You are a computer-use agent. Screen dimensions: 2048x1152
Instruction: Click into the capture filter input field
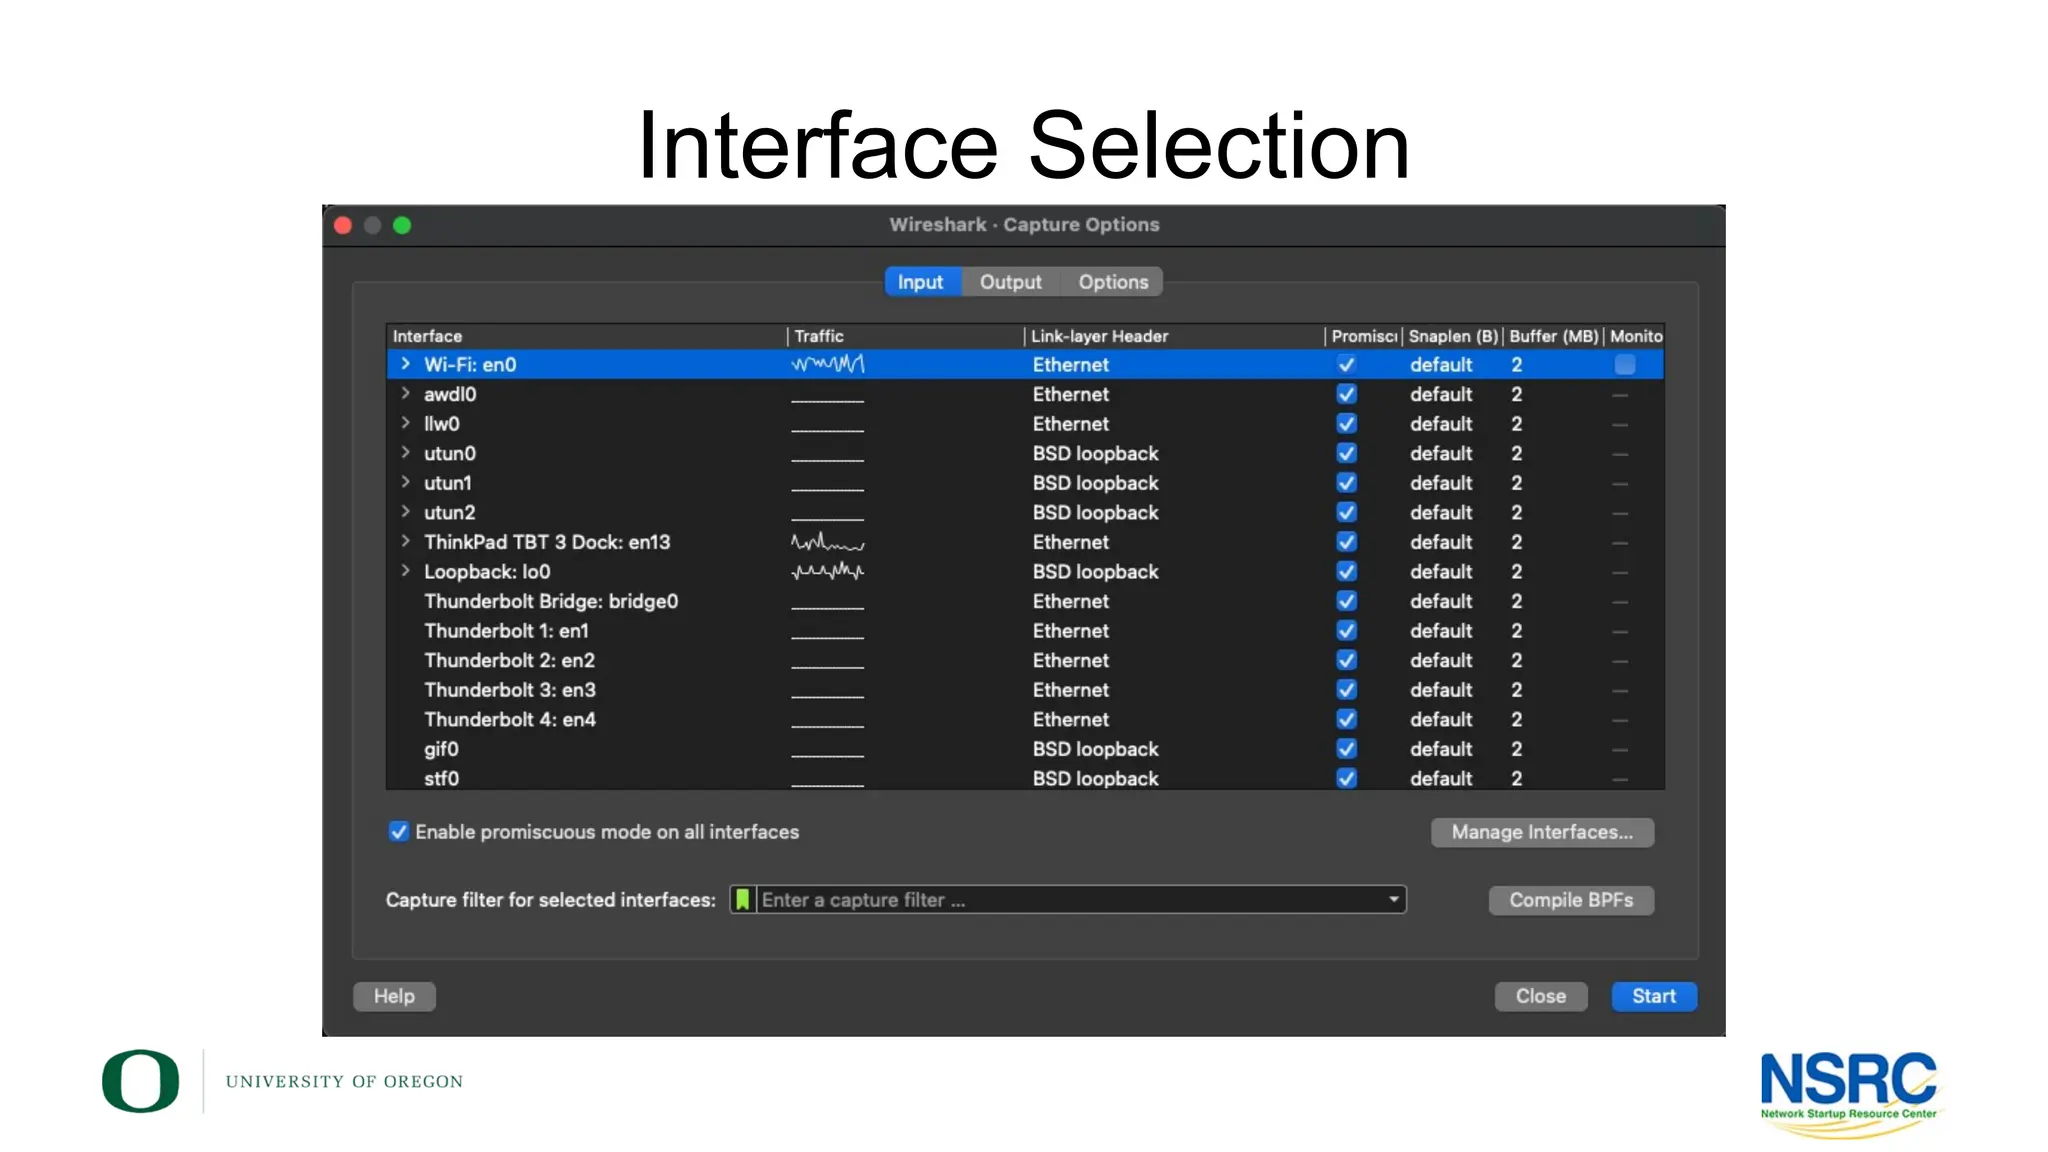(x=1068, y=900)
